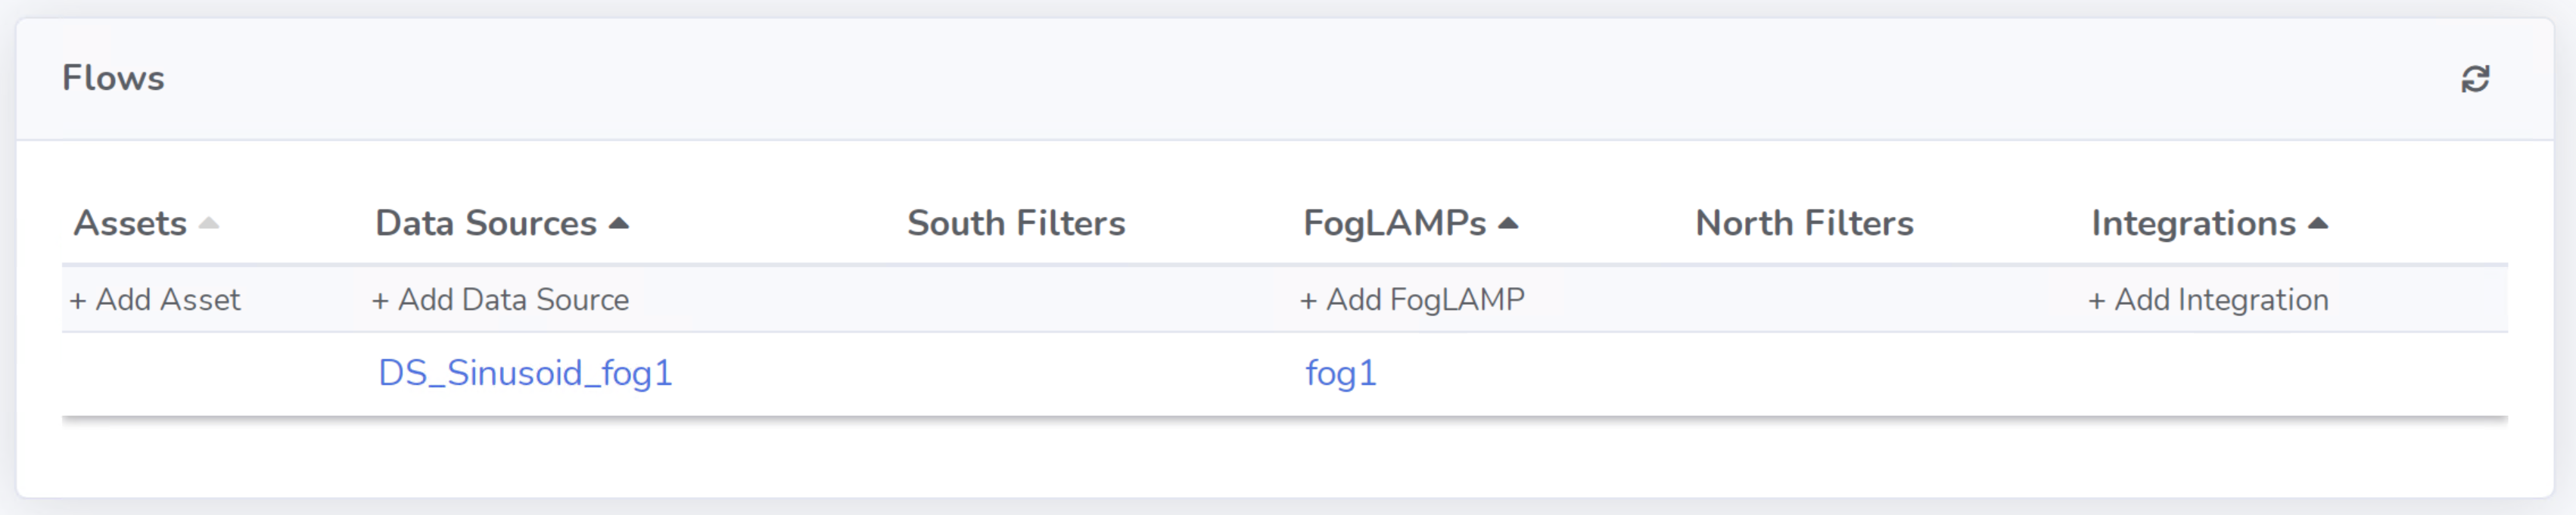Add a new asset
Image resolution: width=2576 pixels, height=515 pixels.
(x=155, y=299)
